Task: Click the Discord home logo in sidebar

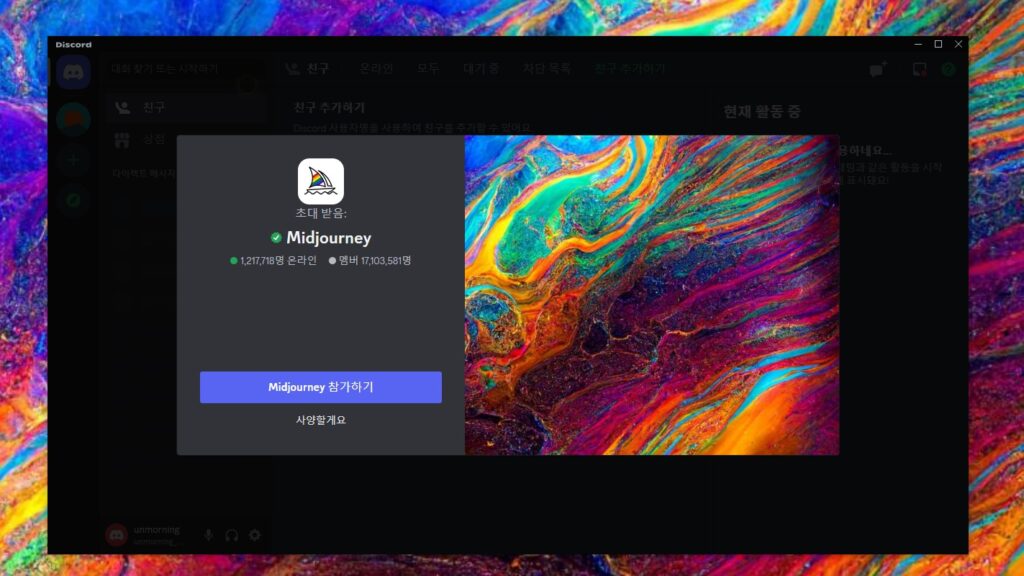Action: tap(73, 72)
